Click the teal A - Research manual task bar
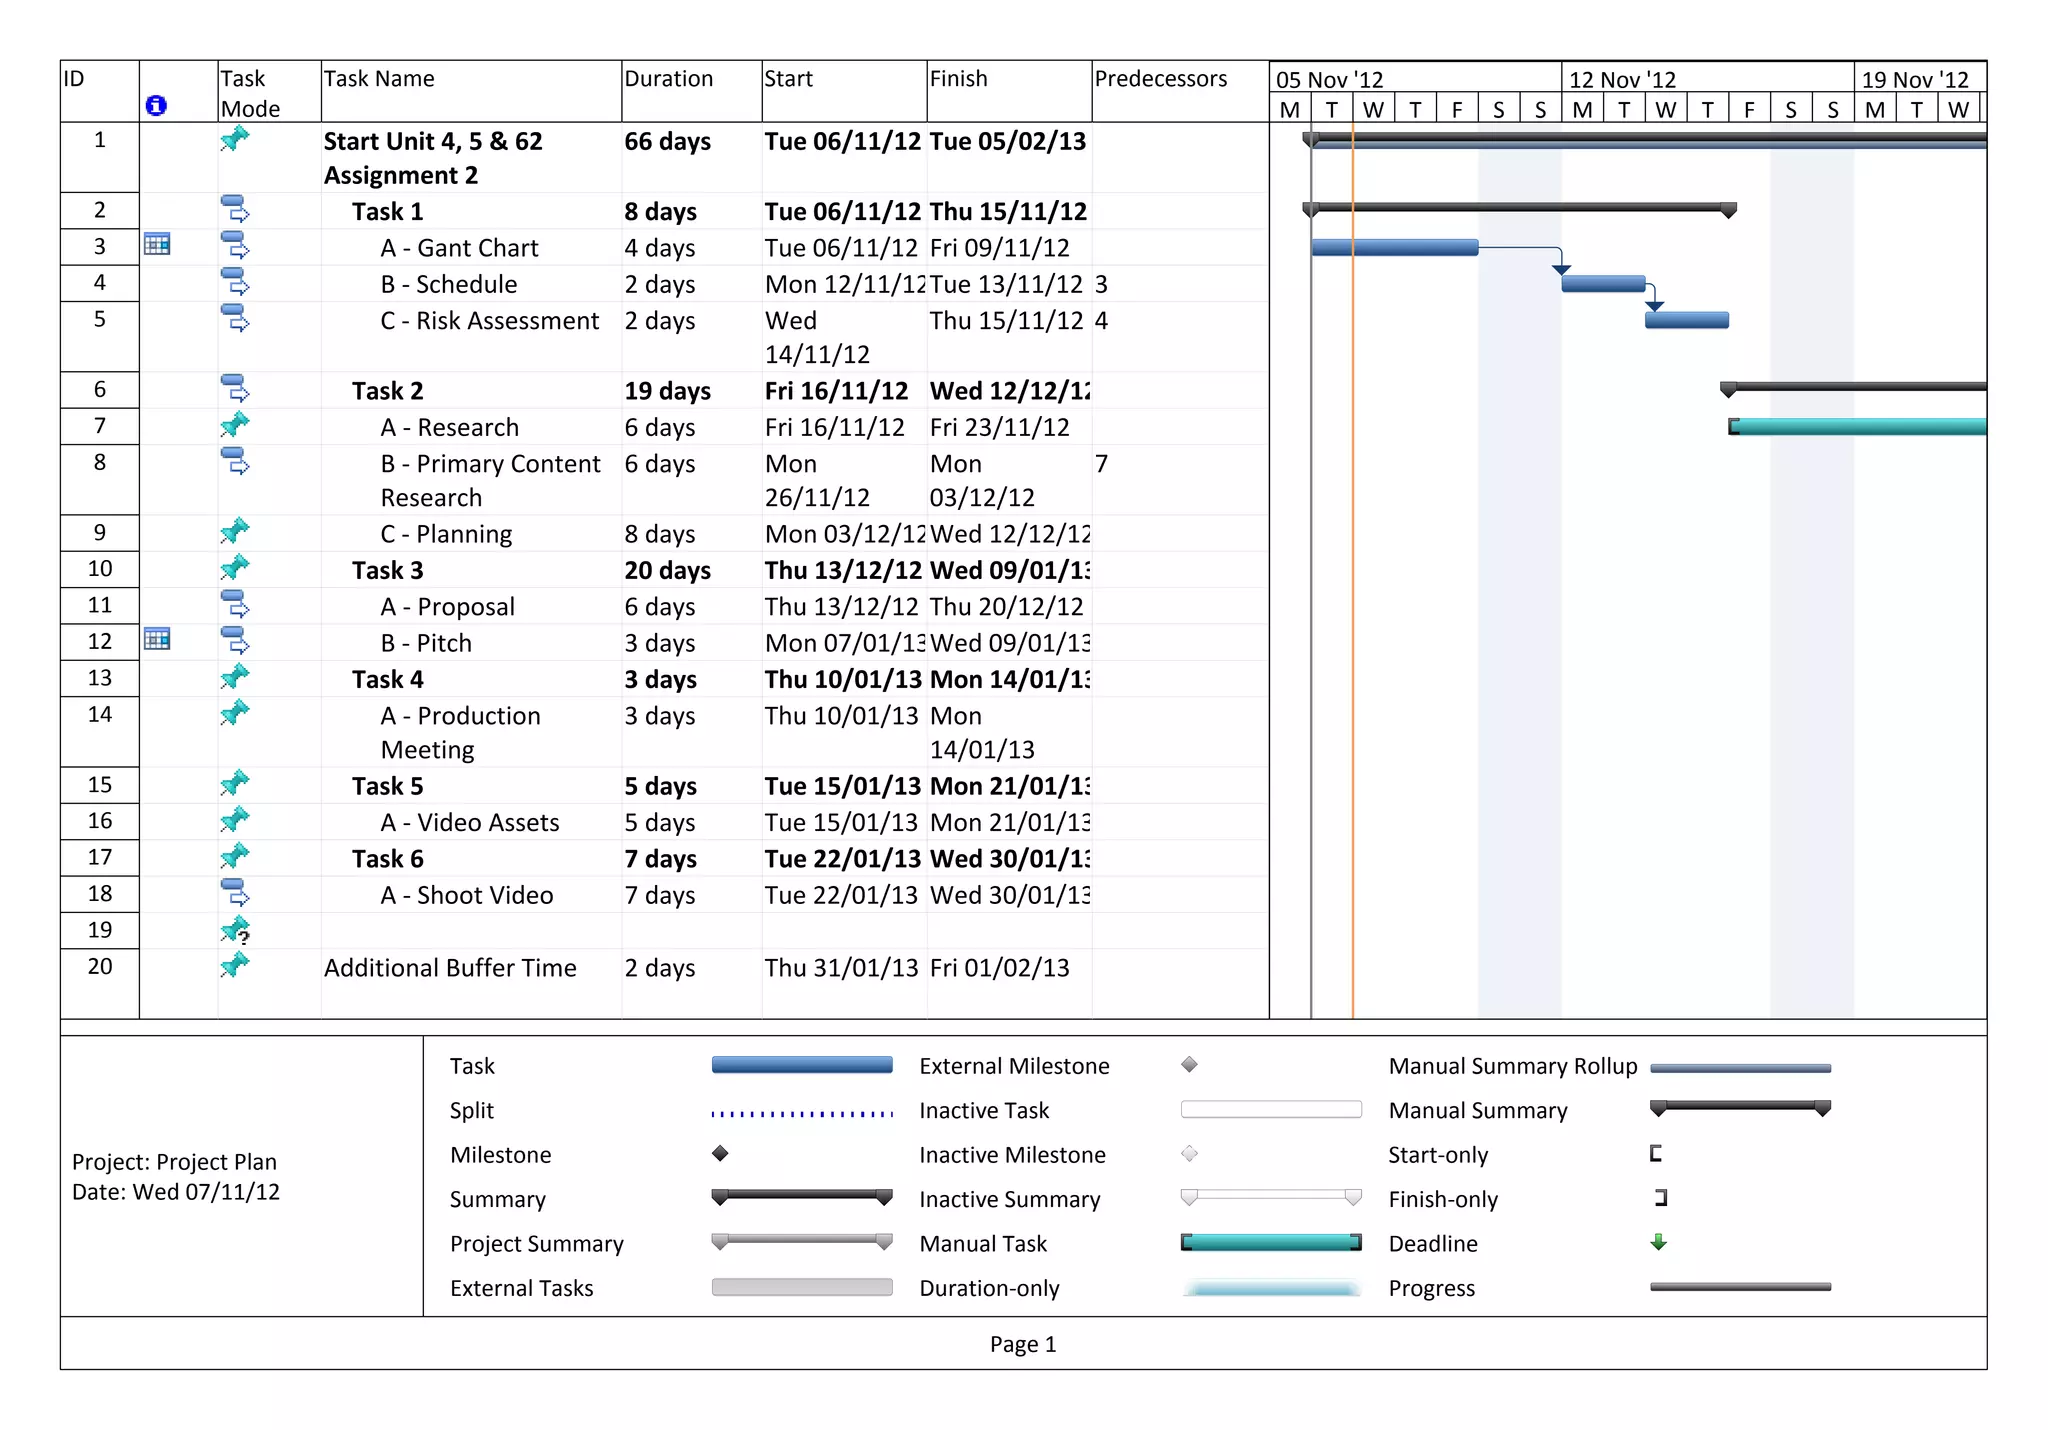The height and width of the screenshot is (1430, 2048). pyautogui.click(x=1858, y=427)
